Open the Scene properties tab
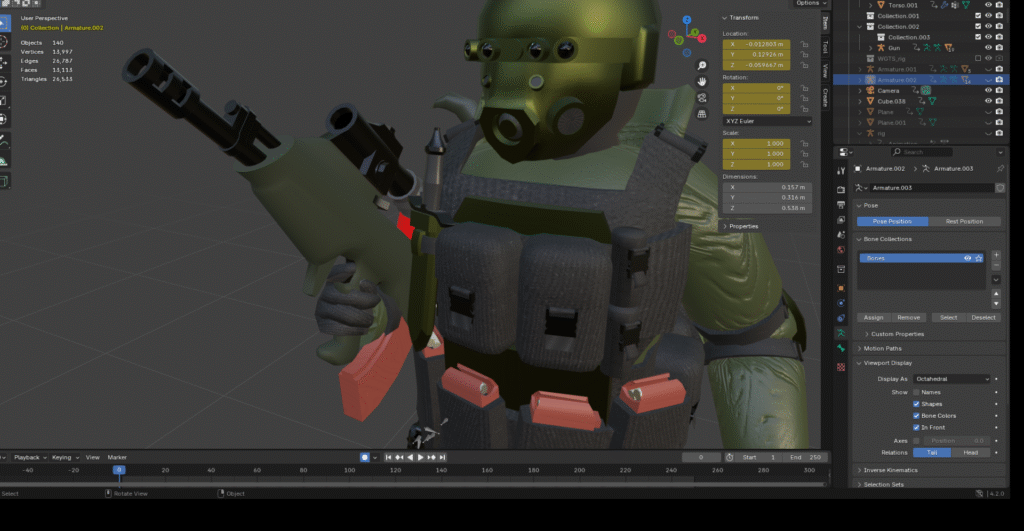 coord(841,234)
